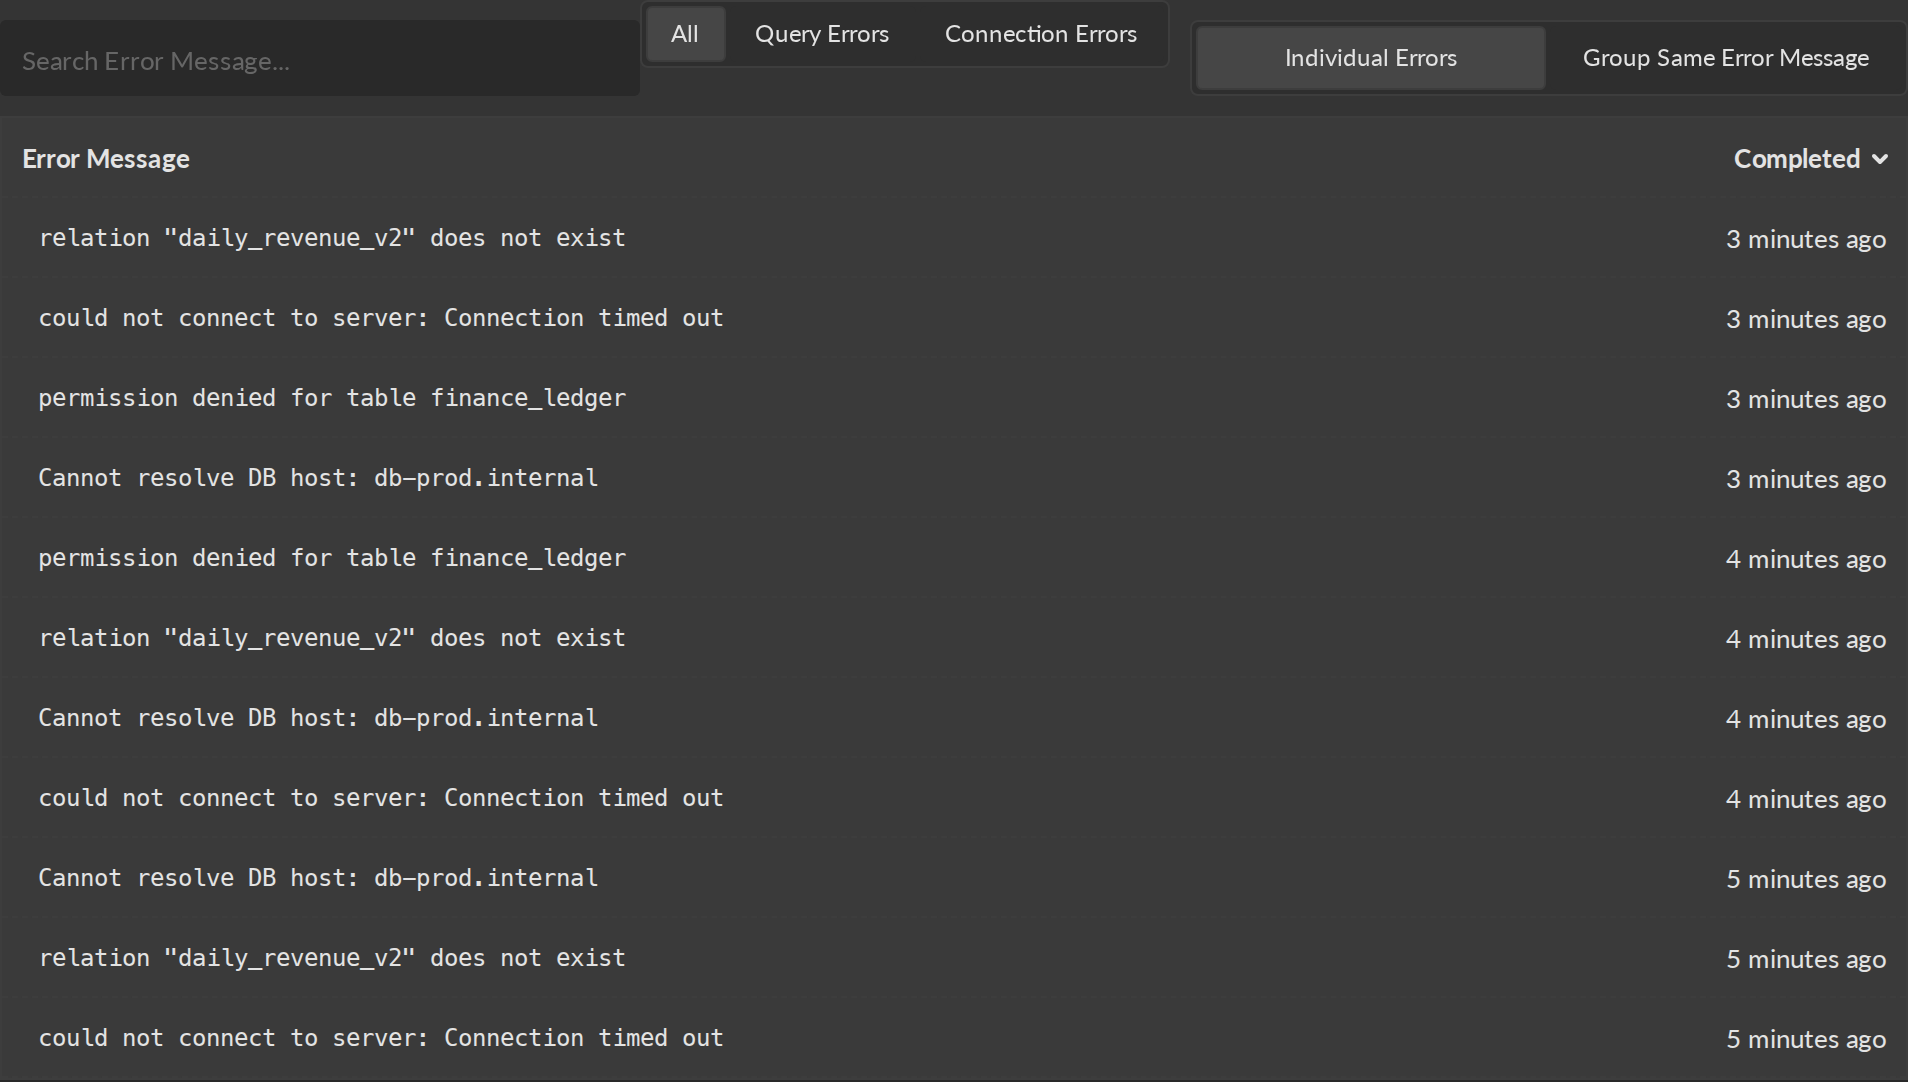Open the Connection timed out error from 5 minutes ago
1908x1082 pixels.
[954, 1038]
